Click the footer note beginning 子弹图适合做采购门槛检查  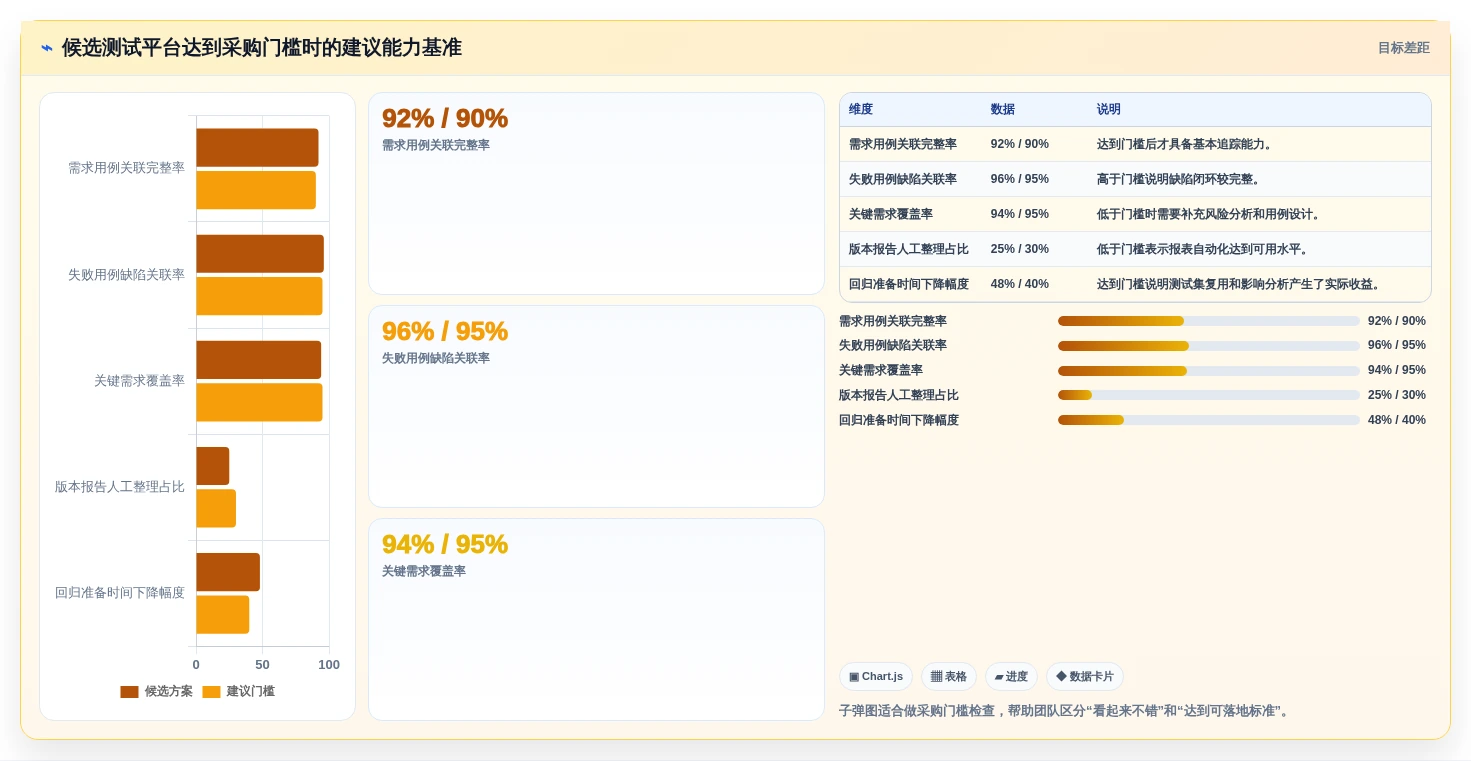(1066, 711)
